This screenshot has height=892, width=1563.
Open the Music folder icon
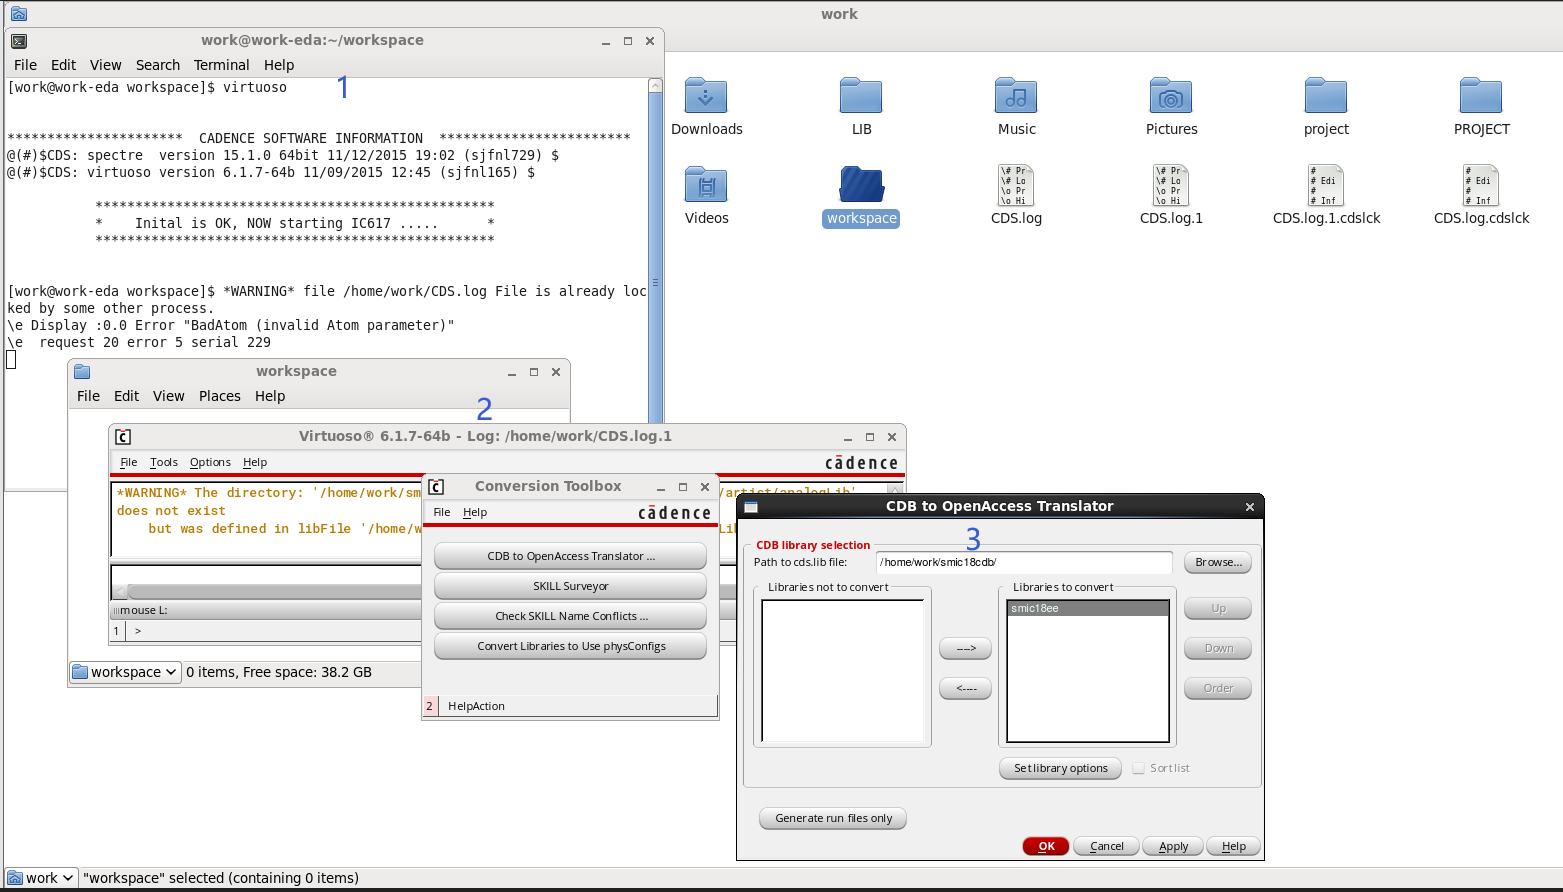(x=1016, y=95)
